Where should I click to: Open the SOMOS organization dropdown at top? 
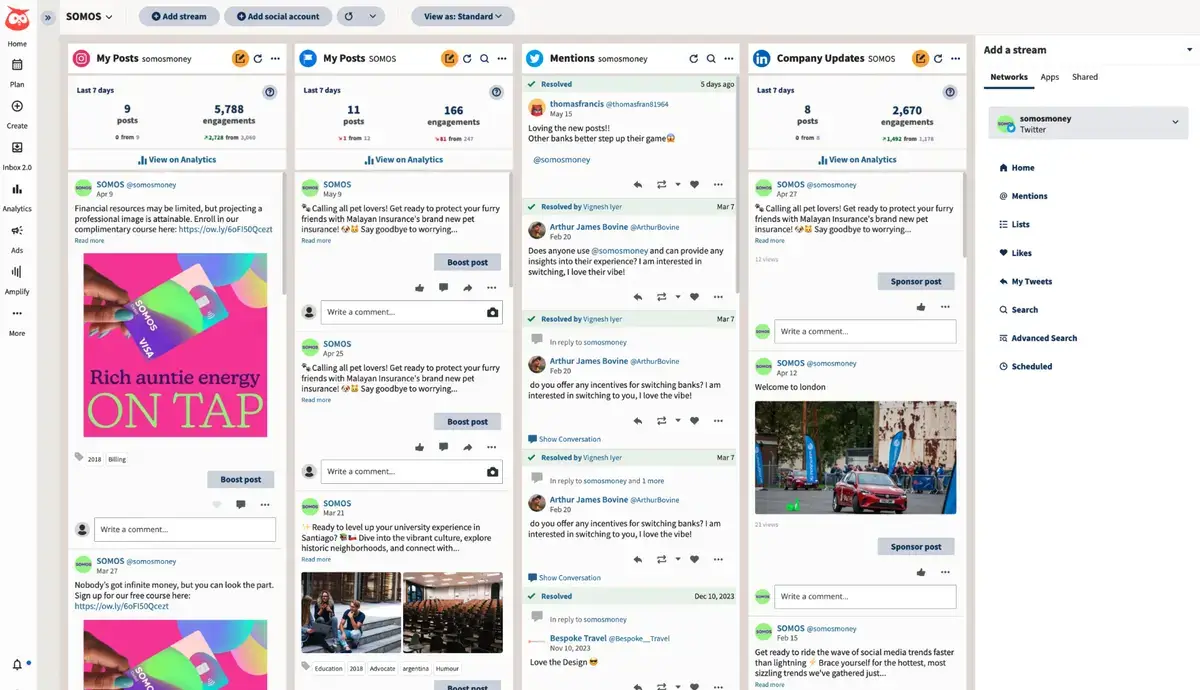88,16
